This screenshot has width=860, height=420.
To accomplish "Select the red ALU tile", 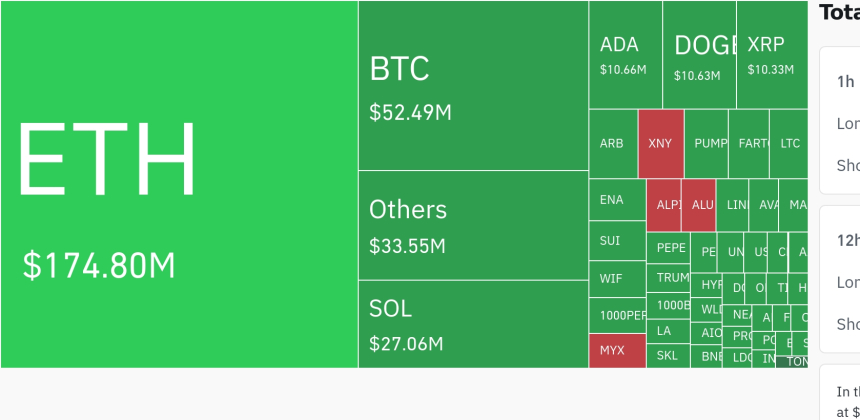I will pos(701,204).
